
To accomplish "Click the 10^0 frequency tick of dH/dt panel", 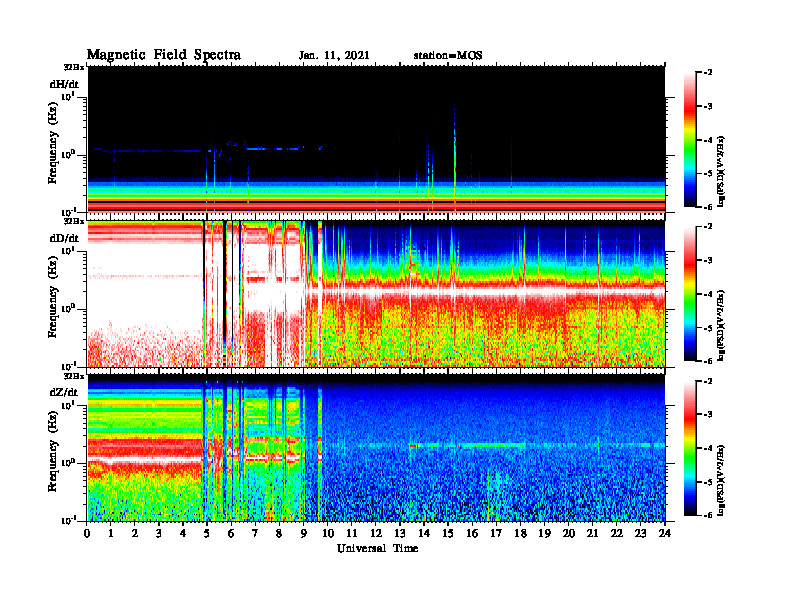I will pyautogui.click(x=69, y=155).
